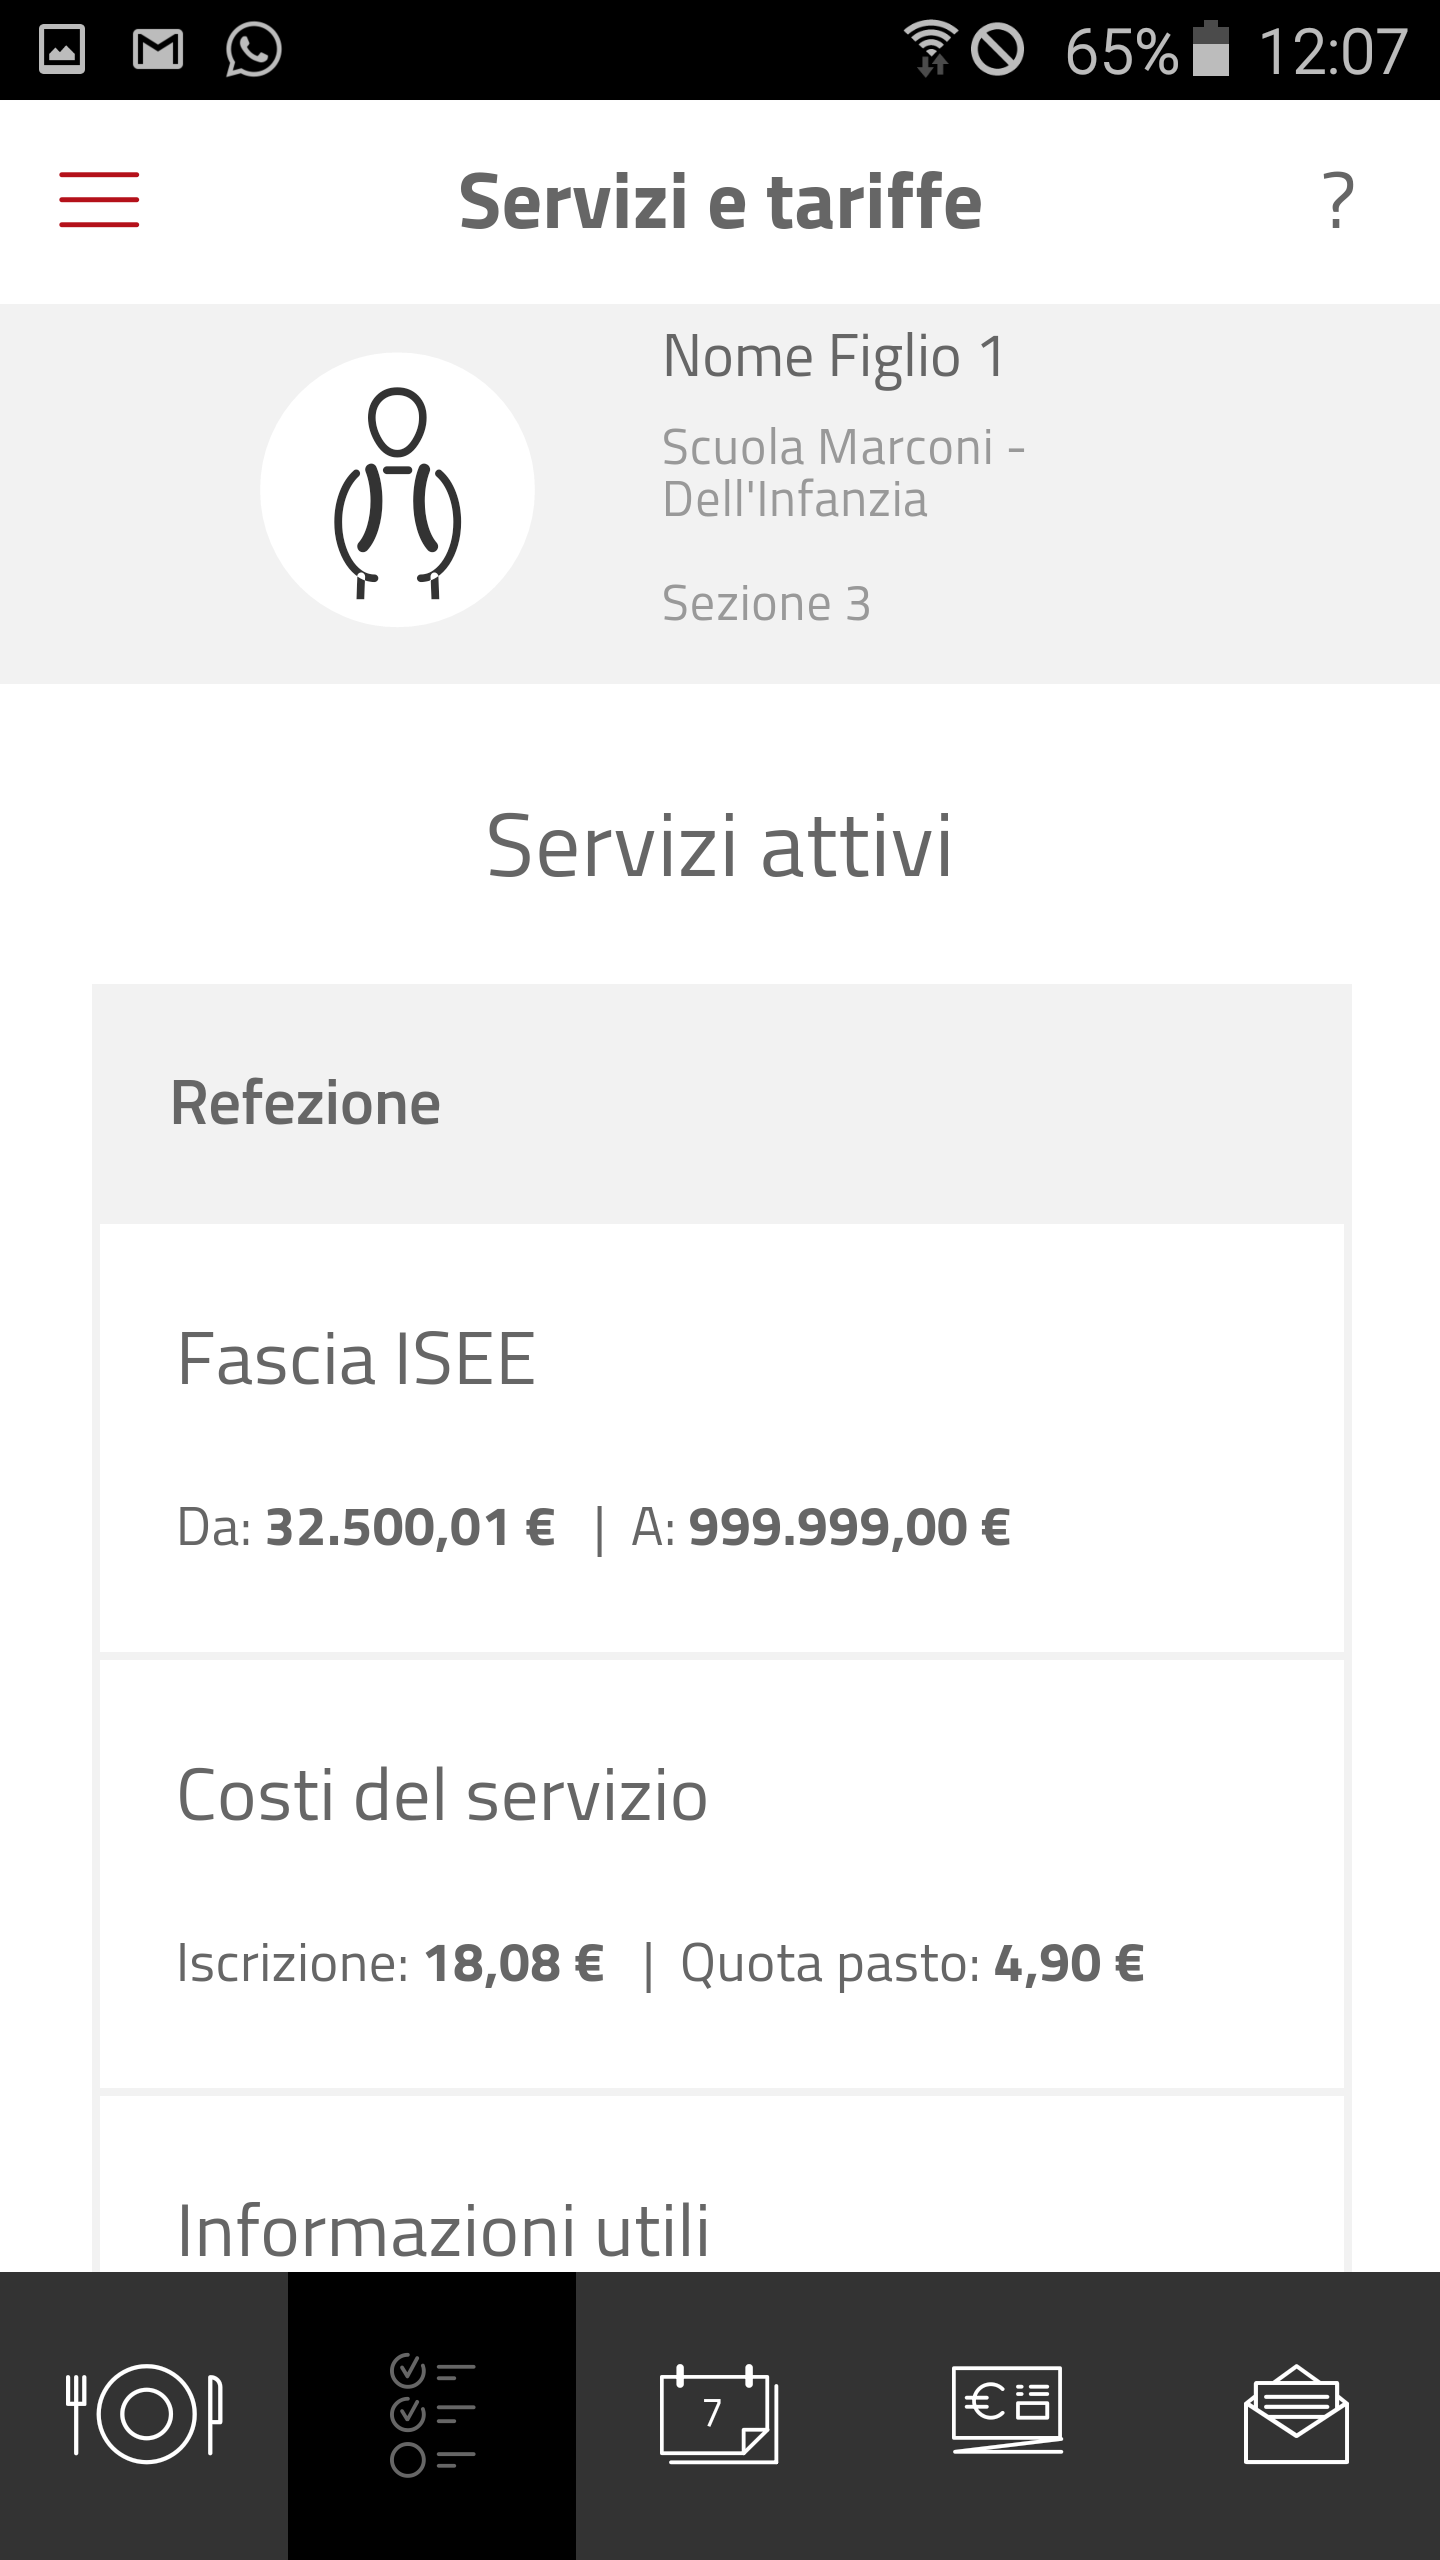Viewport: 1440px width, 2560px height.
Task: Open the messages envelope tab icon
Action: 1296,2414
